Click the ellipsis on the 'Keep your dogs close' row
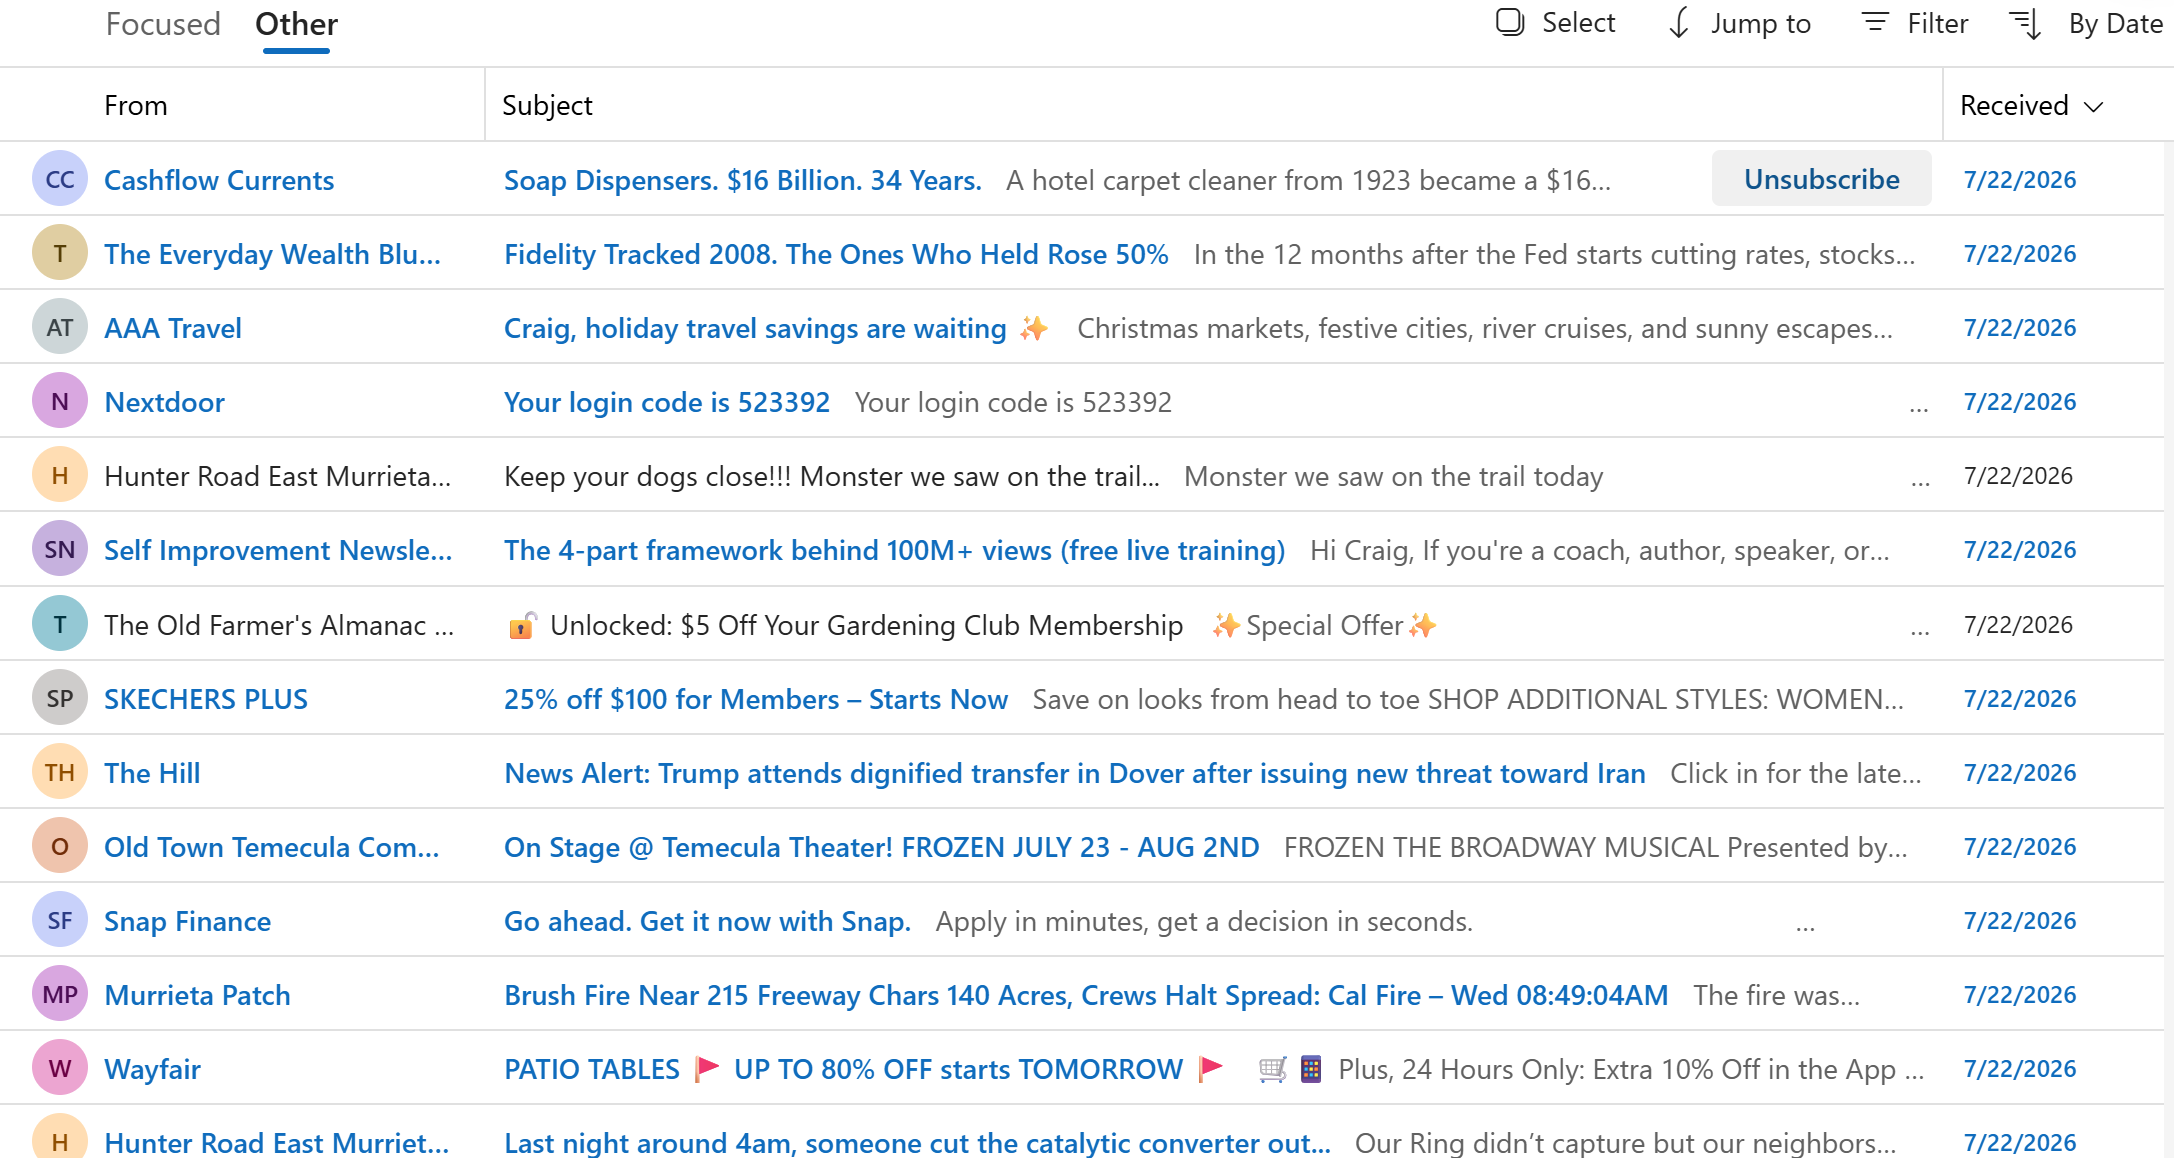Viewport: 2174px width, 1158px height. [x=1920, y=482]
